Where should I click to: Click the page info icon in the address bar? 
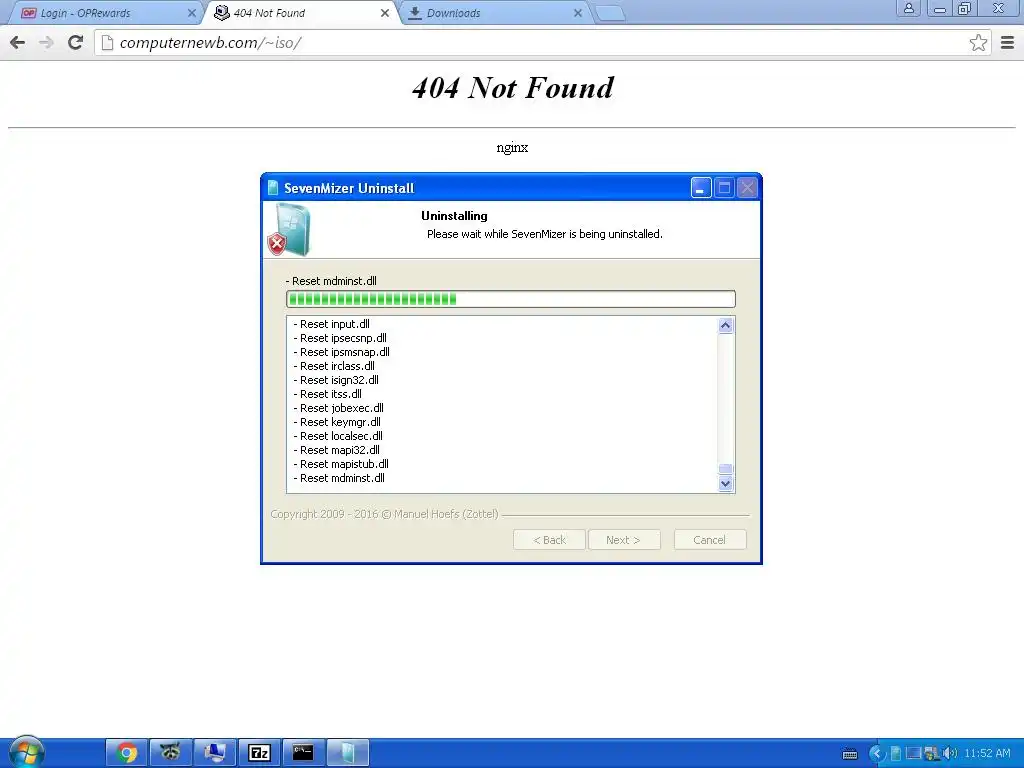tap(108, 42)
